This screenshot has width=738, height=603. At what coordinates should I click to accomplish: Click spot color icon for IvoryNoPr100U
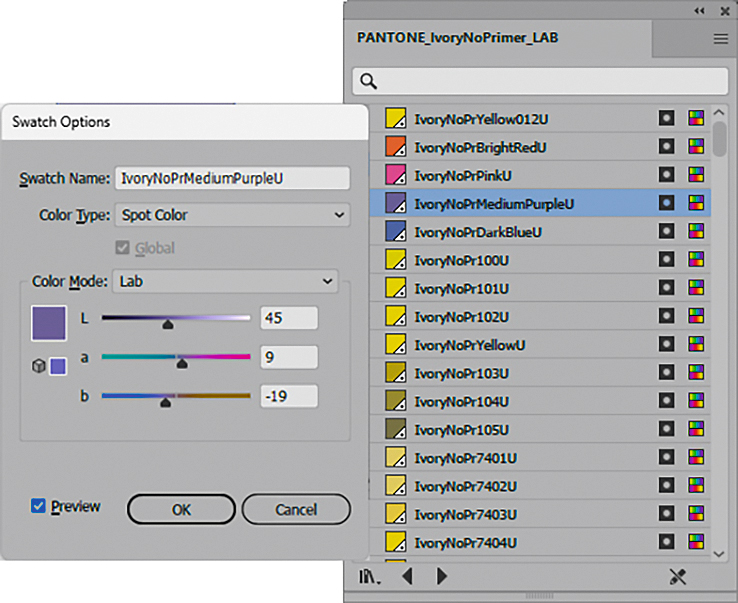(x=666, y=259)
